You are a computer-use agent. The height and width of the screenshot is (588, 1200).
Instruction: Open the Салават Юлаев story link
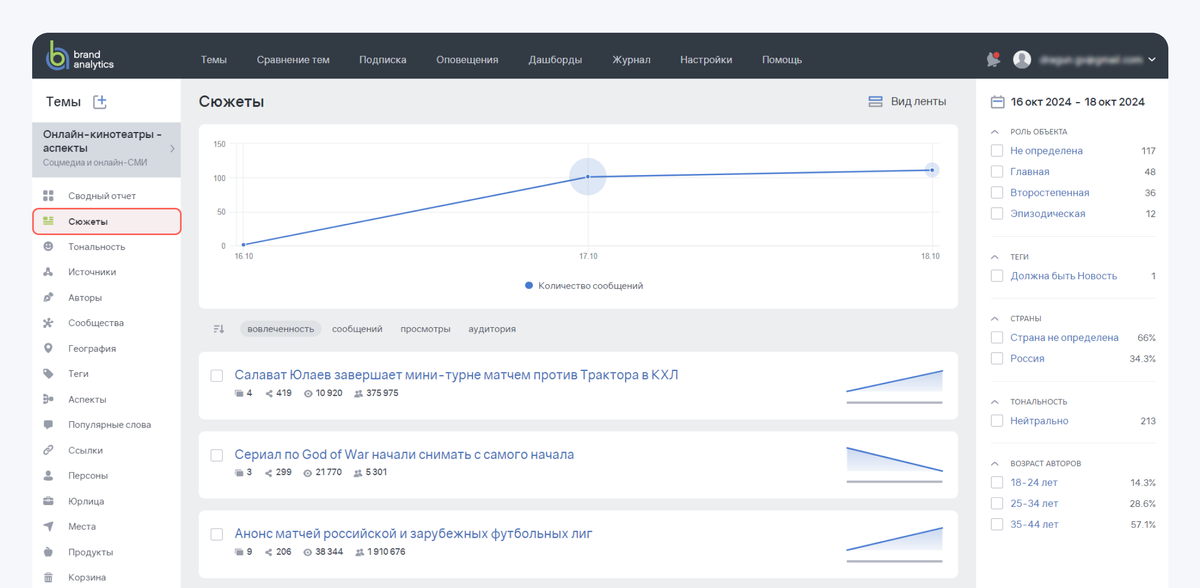[x=456, y=375]
